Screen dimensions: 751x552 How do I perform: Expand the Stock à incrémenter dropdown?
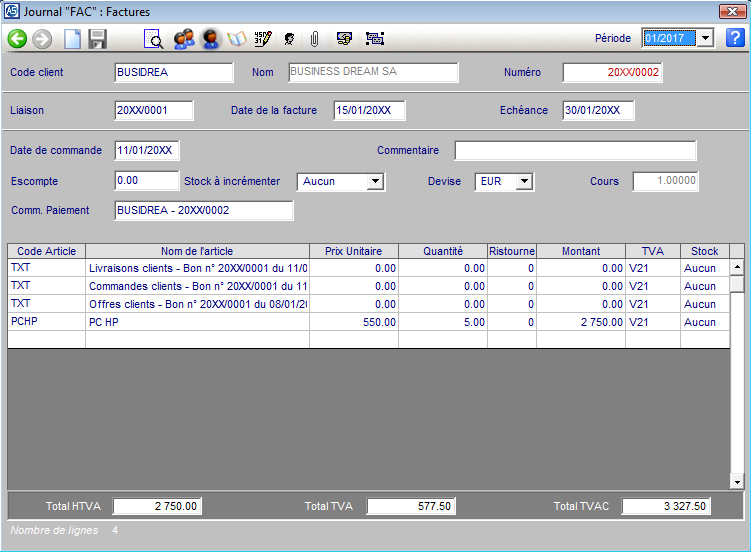[x=375, y=182]
